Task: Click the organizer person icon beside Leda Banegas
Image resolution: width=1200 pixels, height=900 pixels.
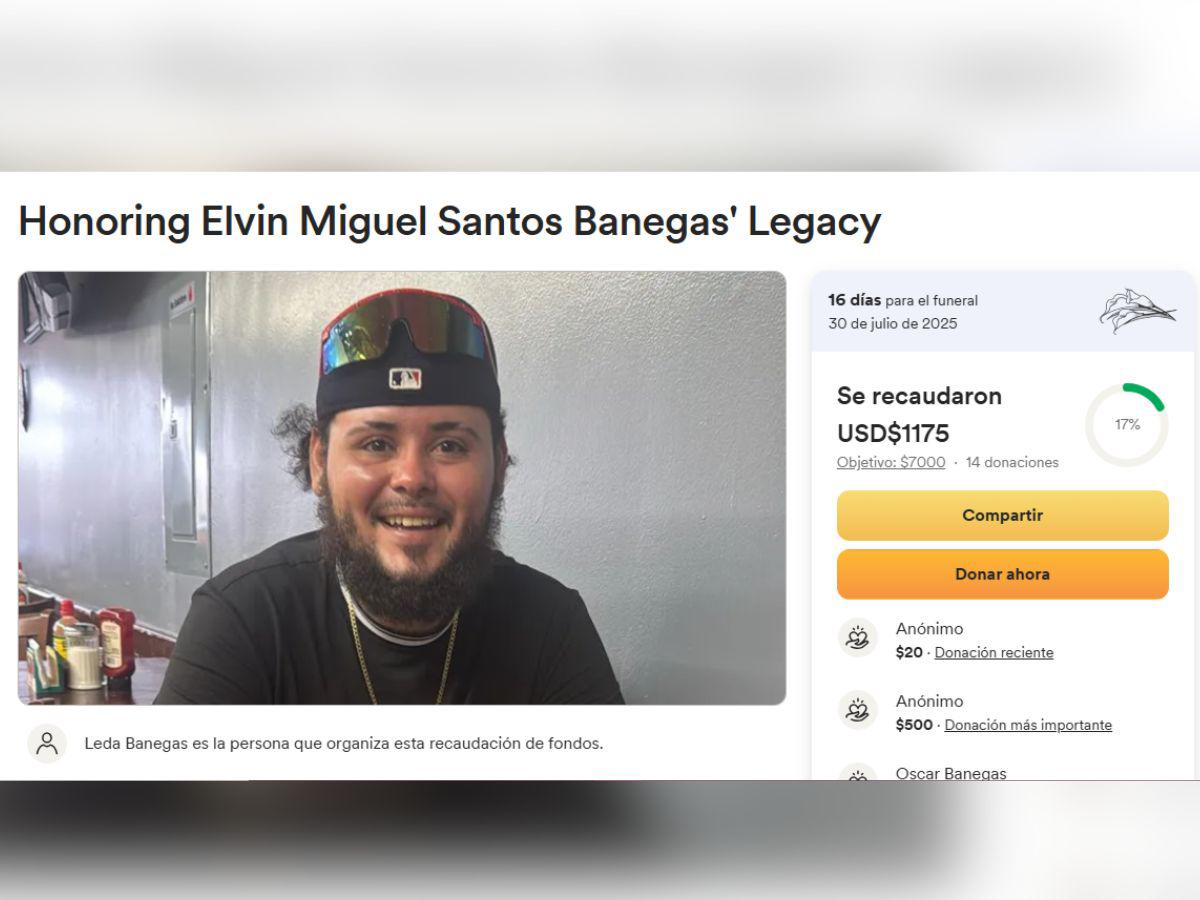Action: point(46,743)
